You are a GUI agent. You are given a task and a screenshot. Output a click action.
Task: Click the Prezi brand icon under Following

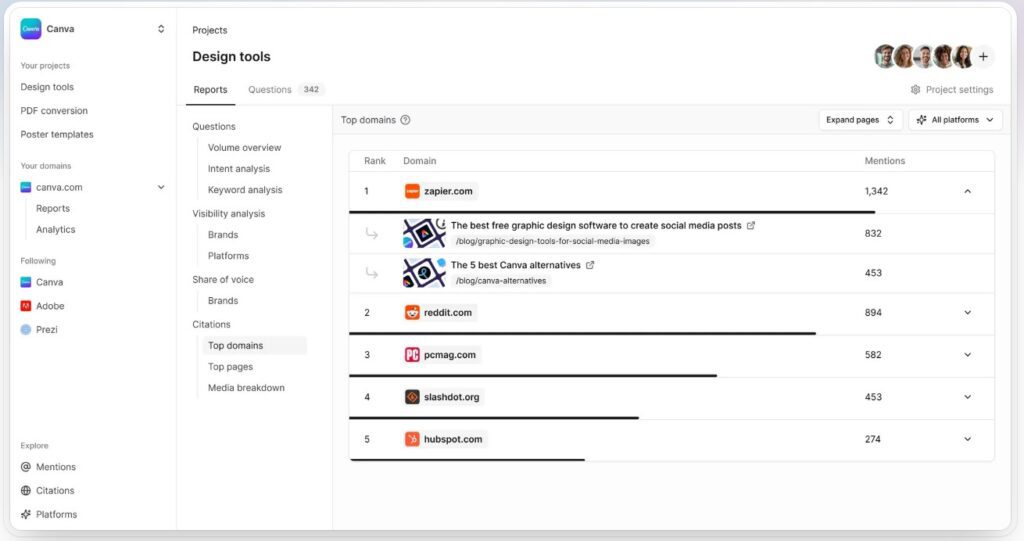(25, 329)
